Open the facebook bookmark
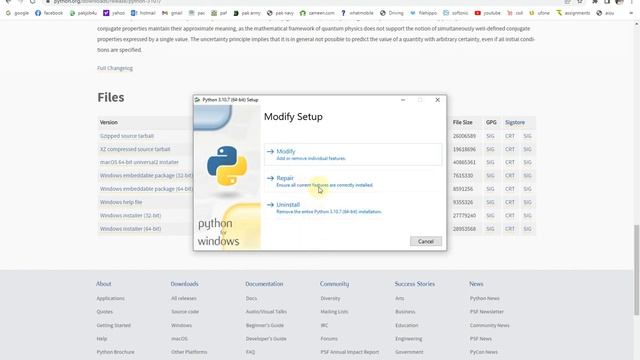 49,13
